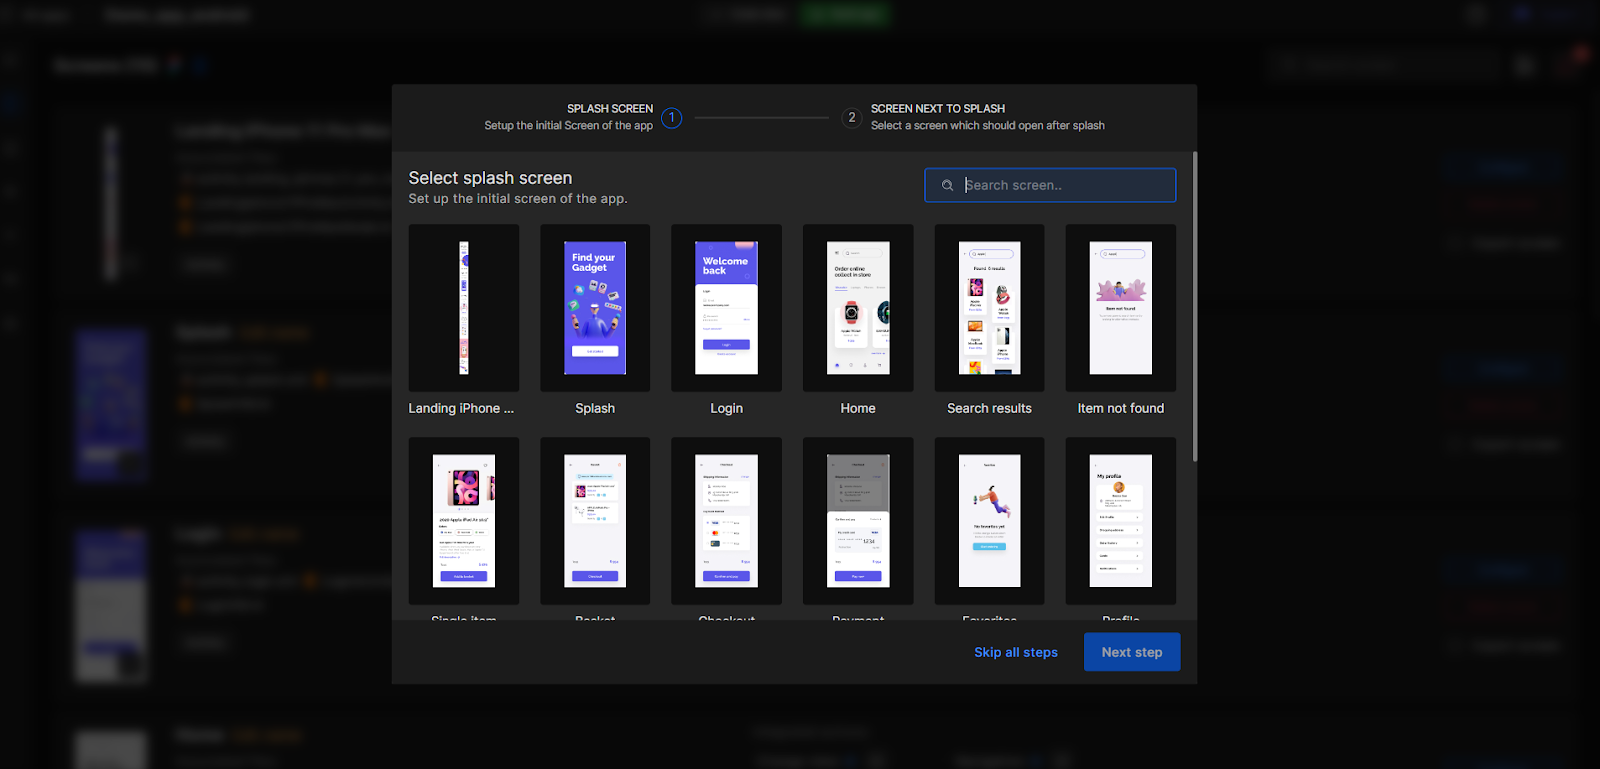Click the Login label text
This screenshot has height=769, width=1600.
click(x=727, y=408)
